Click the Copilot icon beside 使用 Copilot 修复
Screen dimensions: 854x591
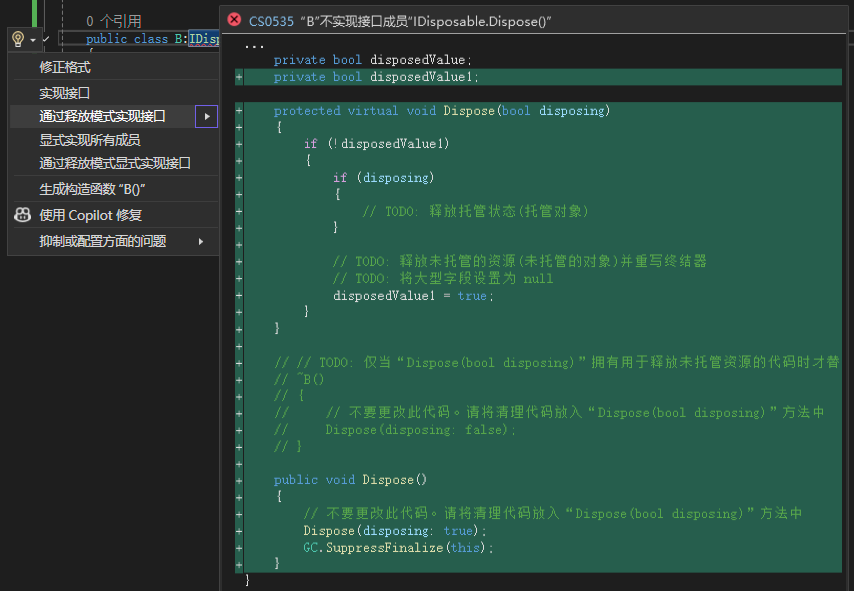pos(22,215)
